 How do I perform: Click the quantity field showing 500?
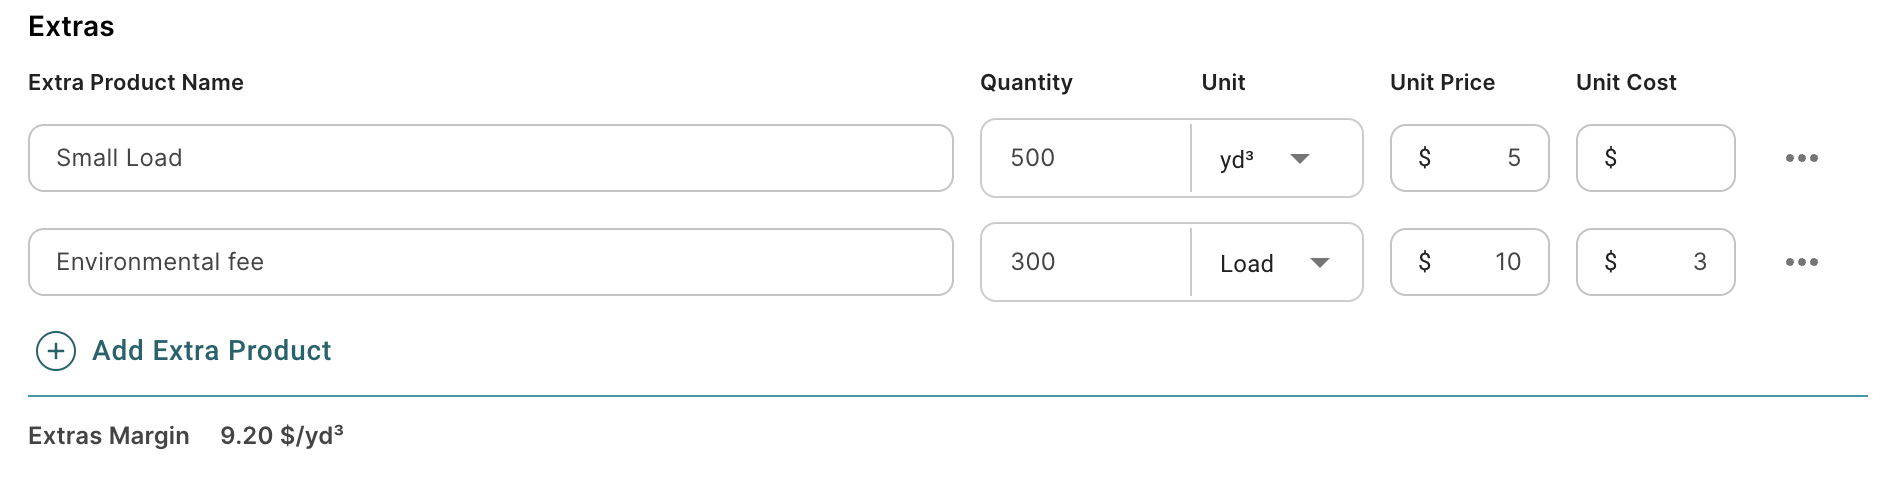[1085, 158]
